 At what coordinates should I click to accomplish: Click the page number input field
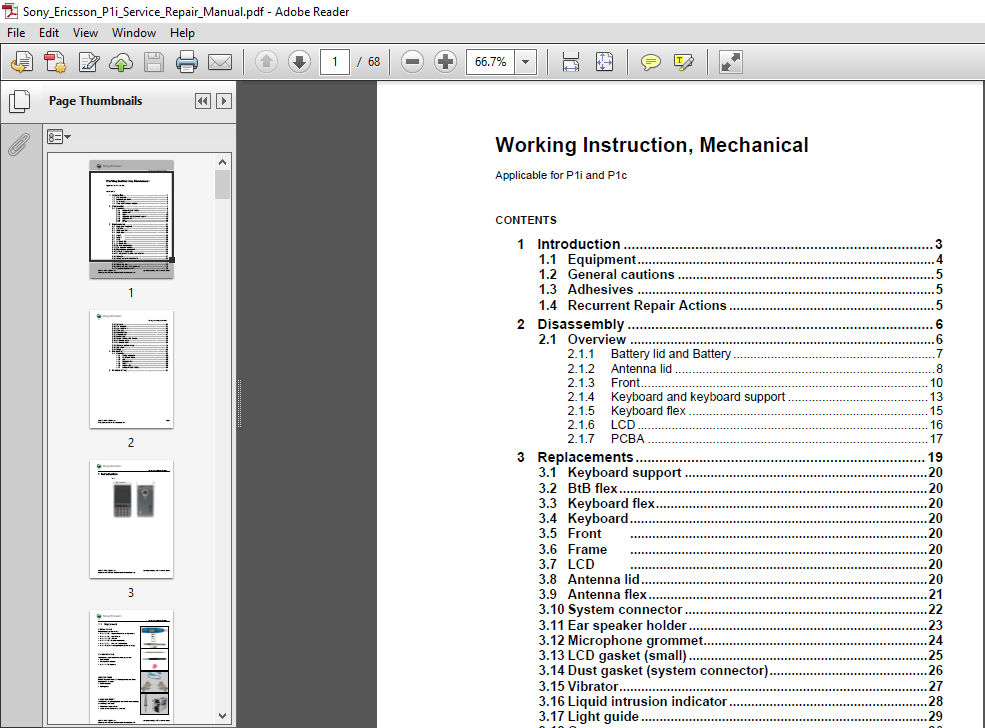[335, 62]
